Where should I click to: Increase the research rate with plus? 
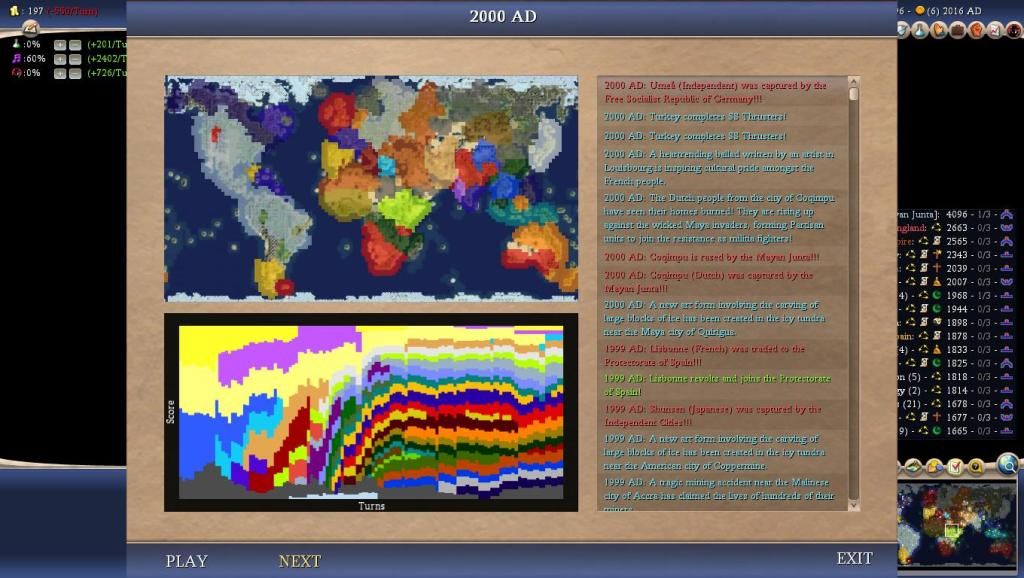(x=60, y=44)
